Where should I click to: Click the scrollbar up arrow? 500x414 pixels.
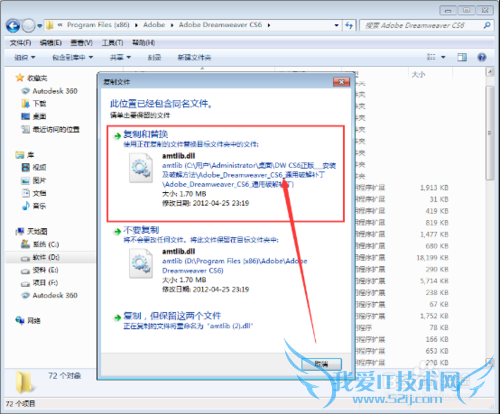490,71
